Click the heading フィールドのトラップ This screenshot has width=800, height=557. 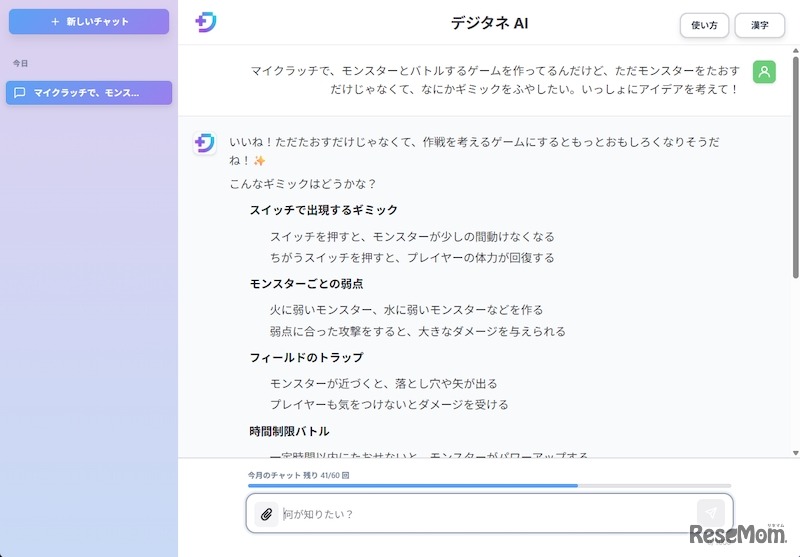click(306, 358)
